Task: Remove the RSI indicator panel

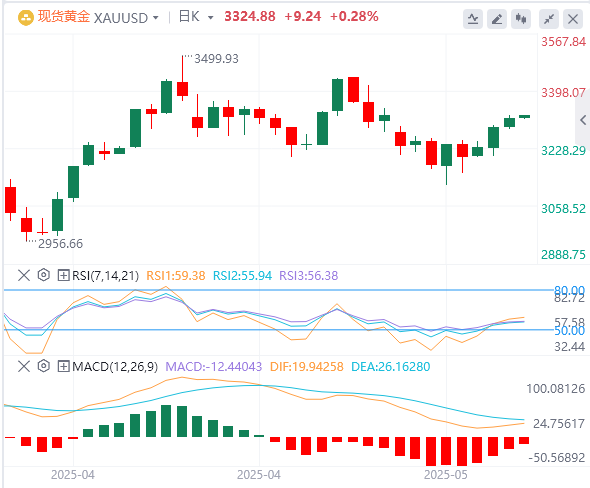Action: tap(24, 275)
